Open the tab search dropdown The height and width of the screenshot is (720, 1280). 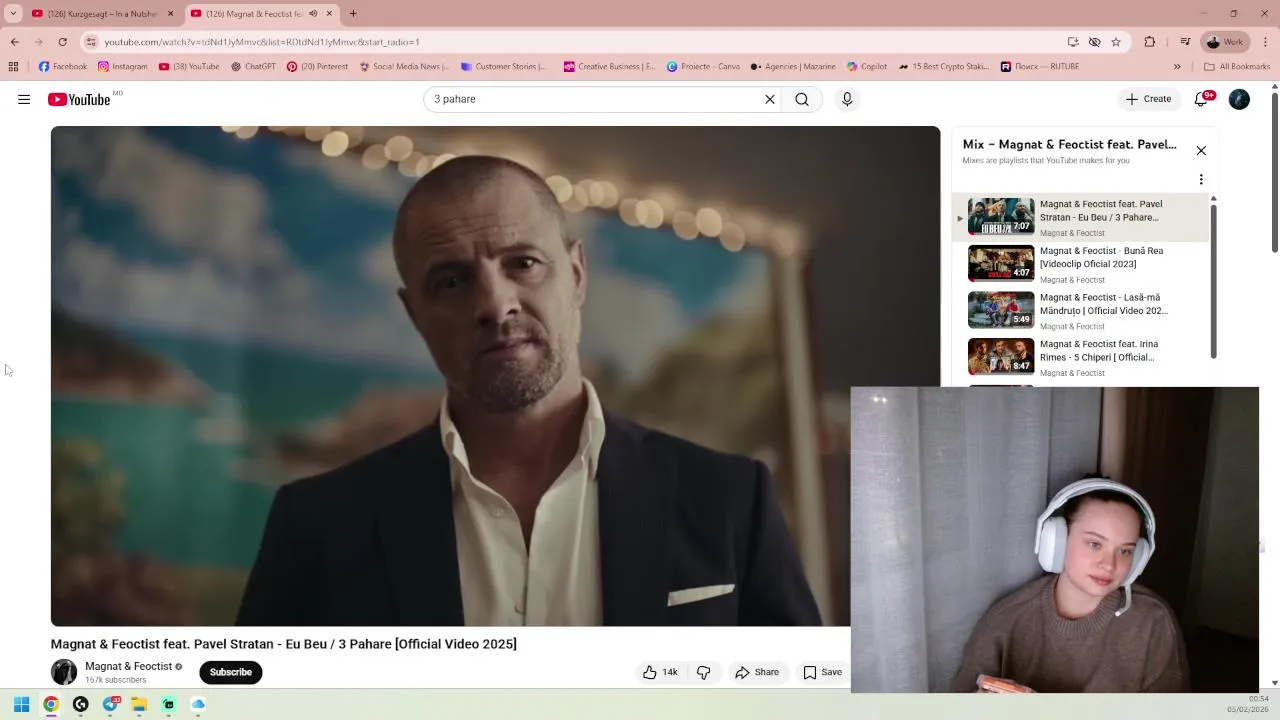coord(13,14)
